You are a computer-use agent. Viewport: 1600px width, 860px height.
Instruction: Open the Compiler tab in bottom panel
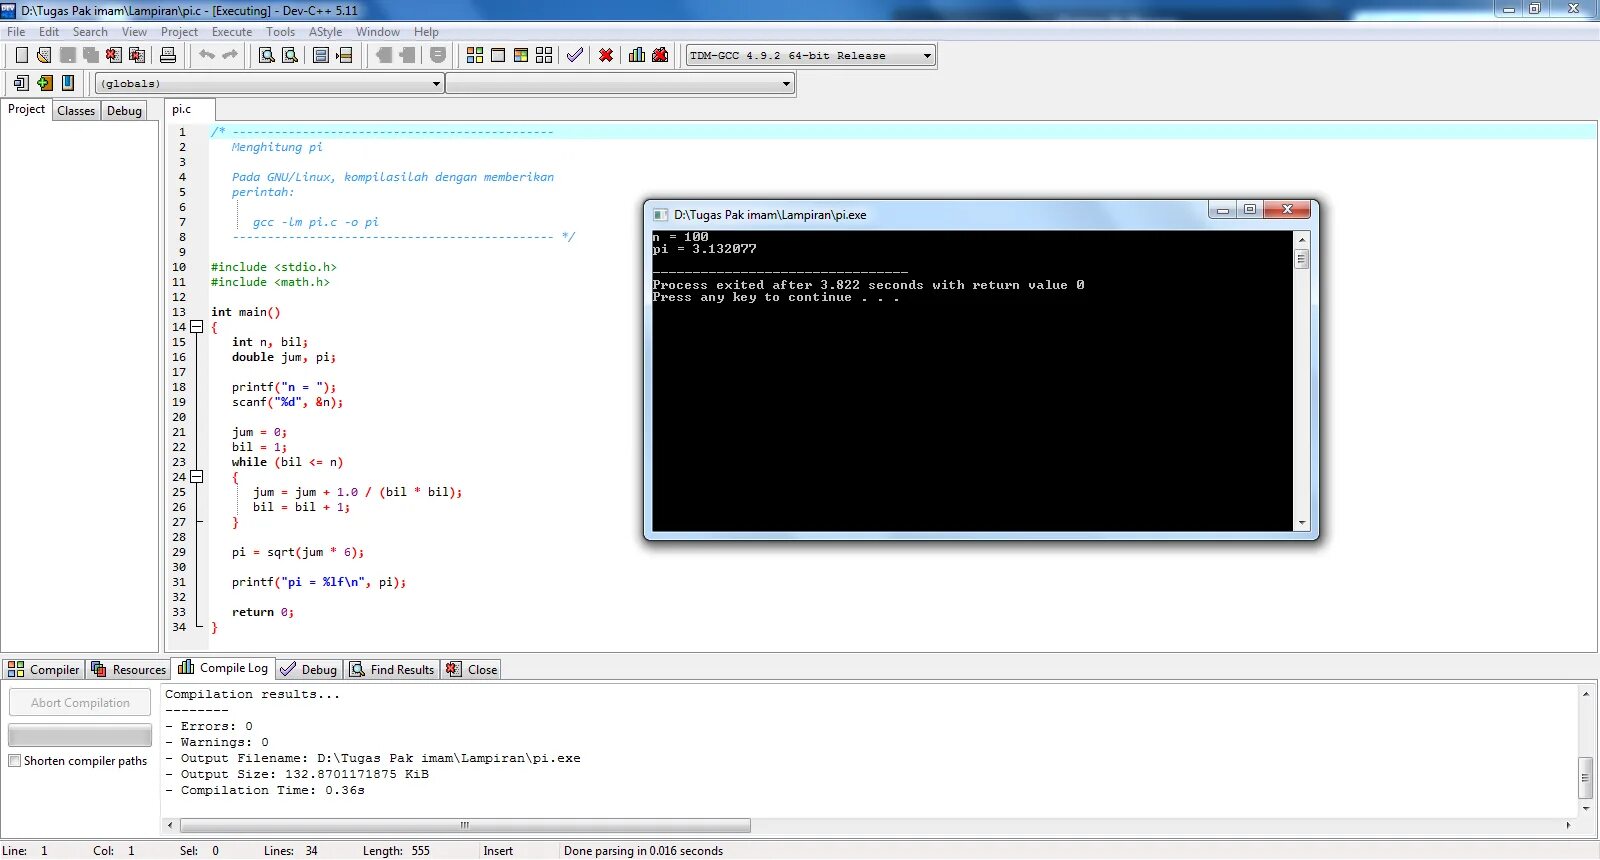pos(44,670)
